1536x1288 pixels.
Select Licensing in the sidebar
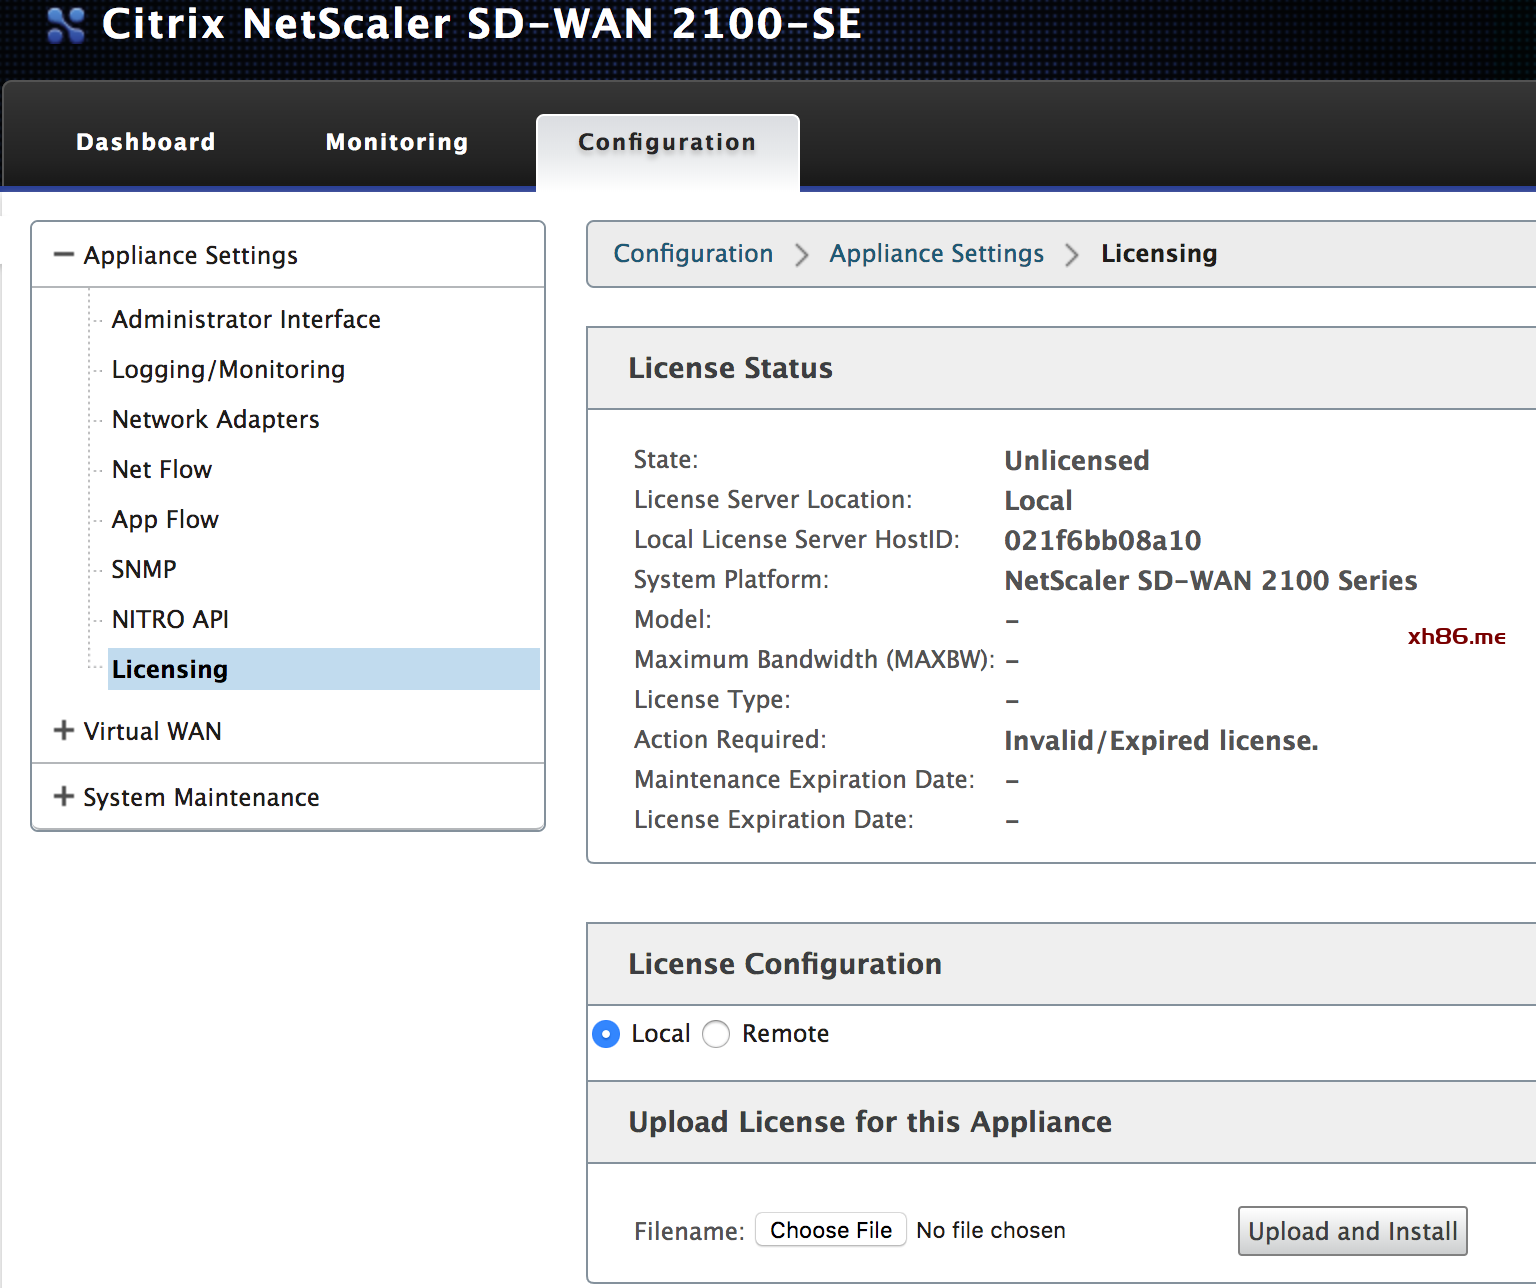tap(324, 669)
